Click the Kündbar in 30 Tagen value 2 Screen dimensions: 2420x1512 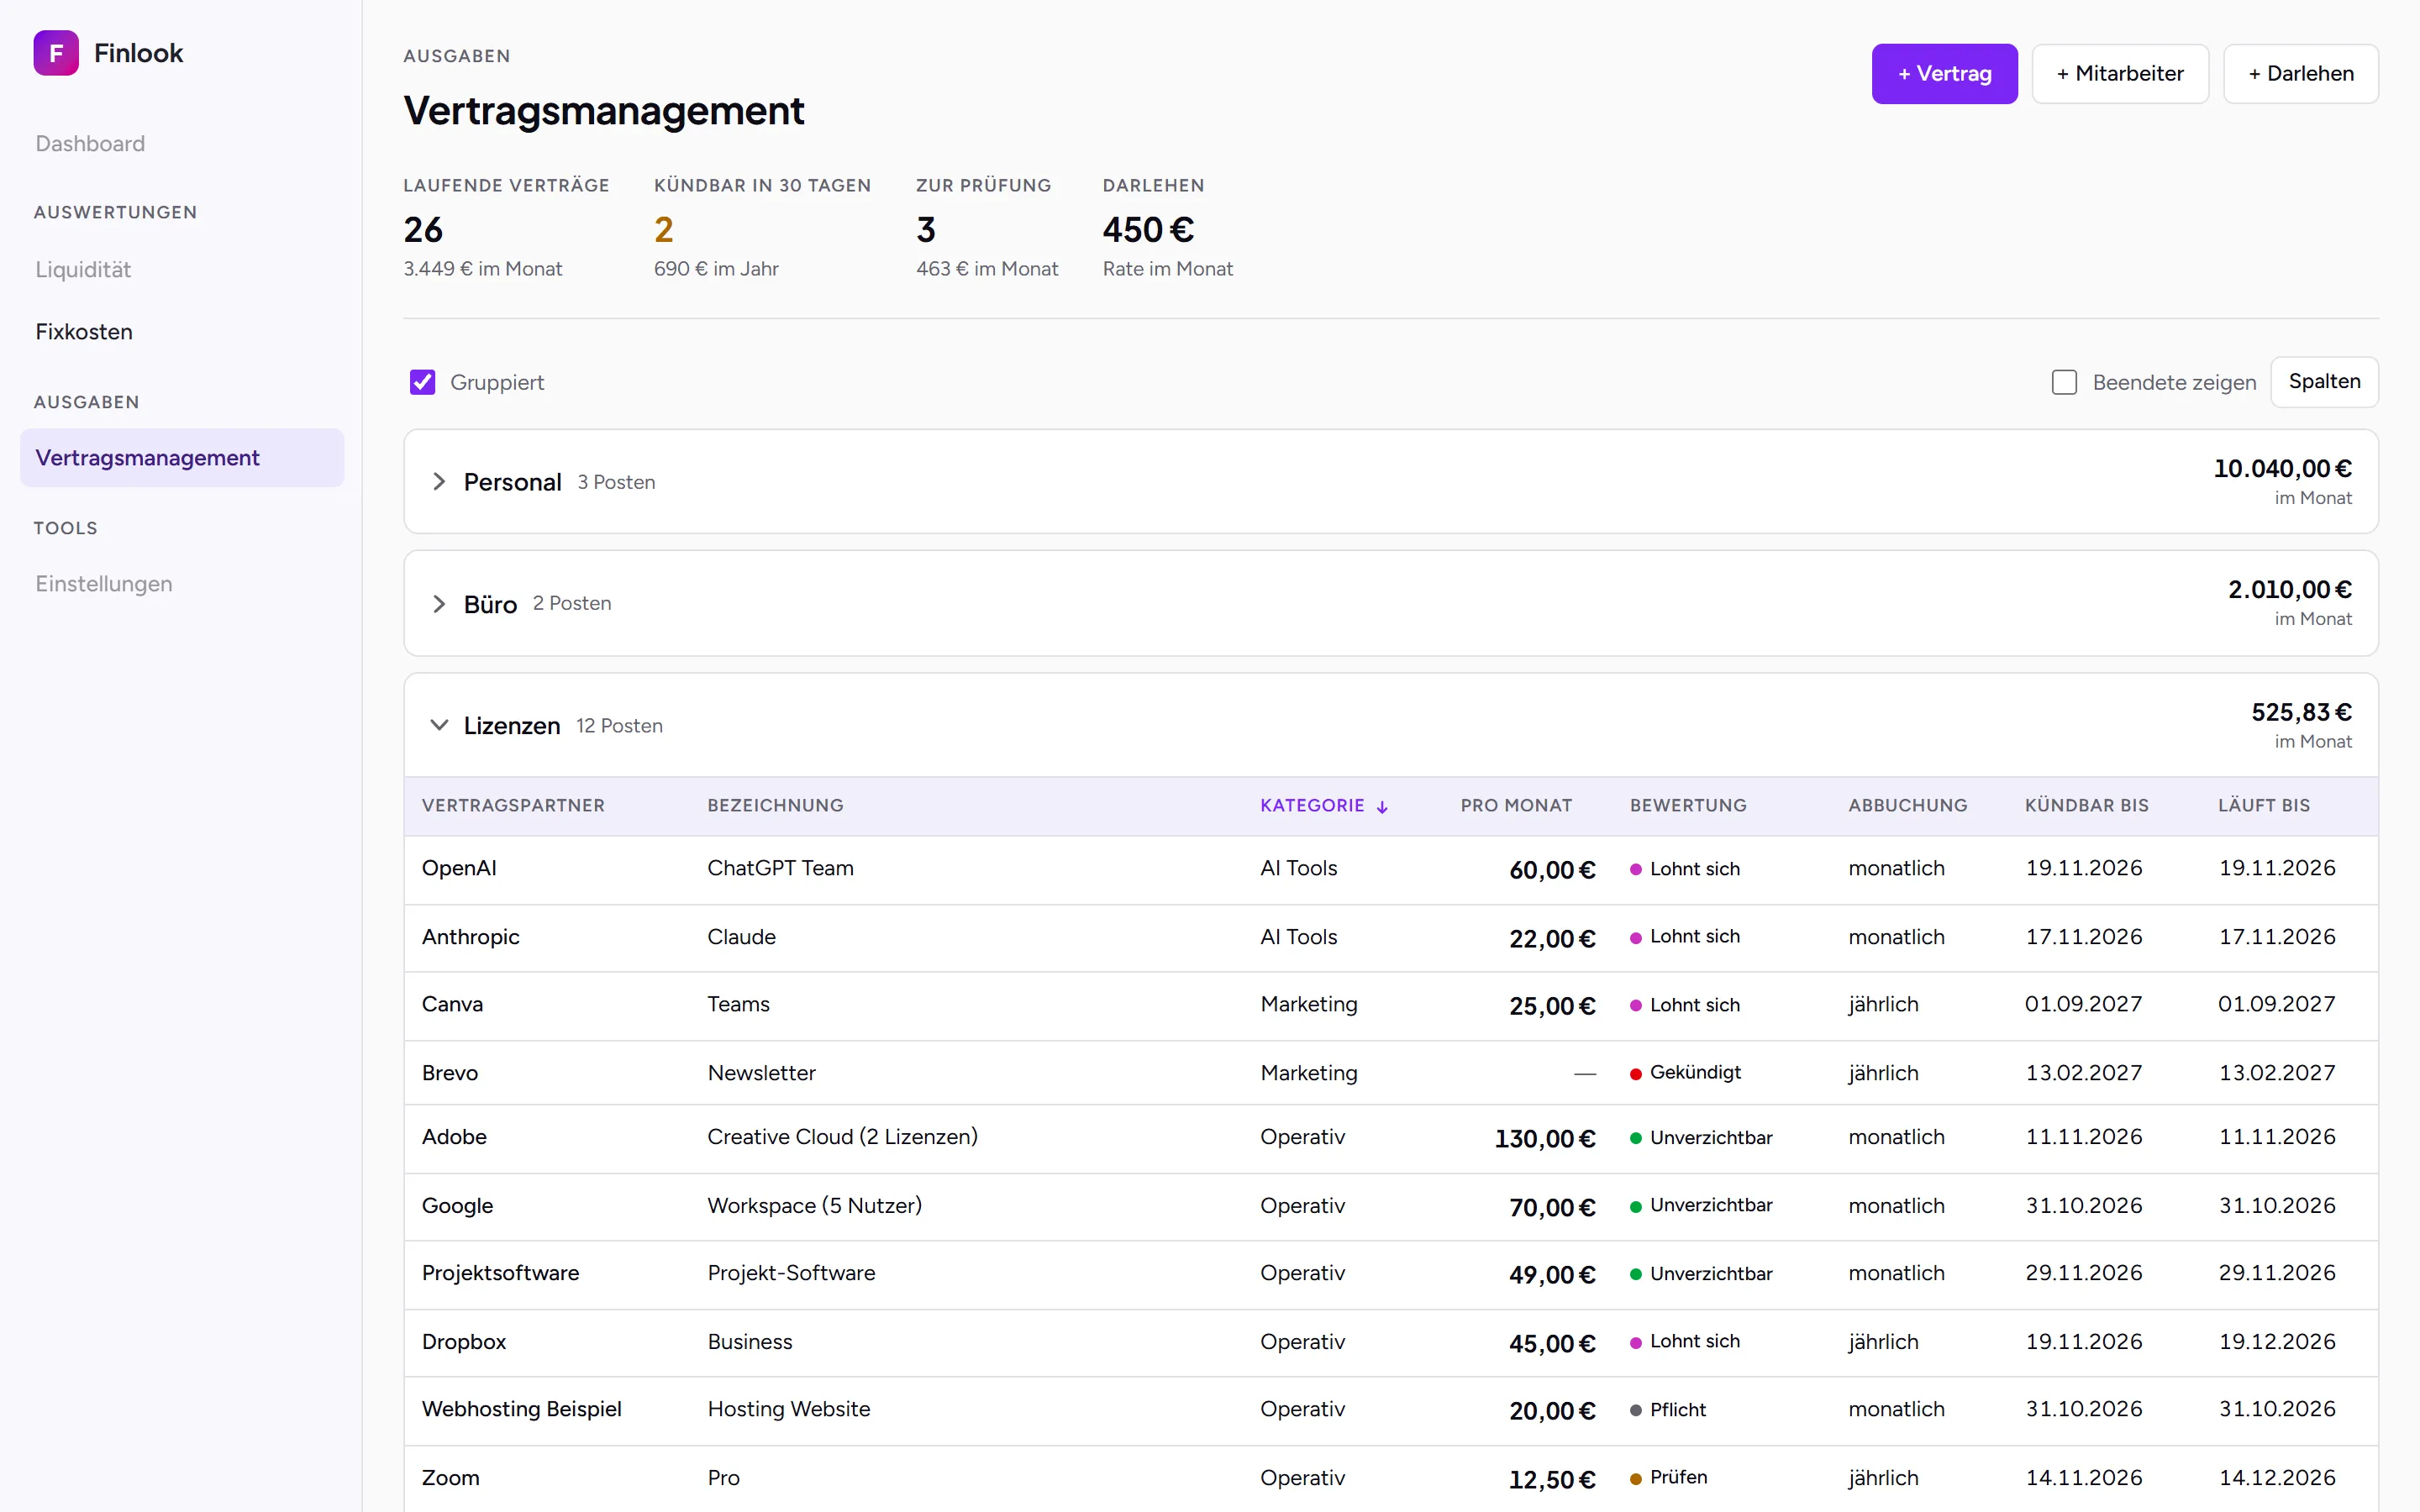(x=664, y=230)
